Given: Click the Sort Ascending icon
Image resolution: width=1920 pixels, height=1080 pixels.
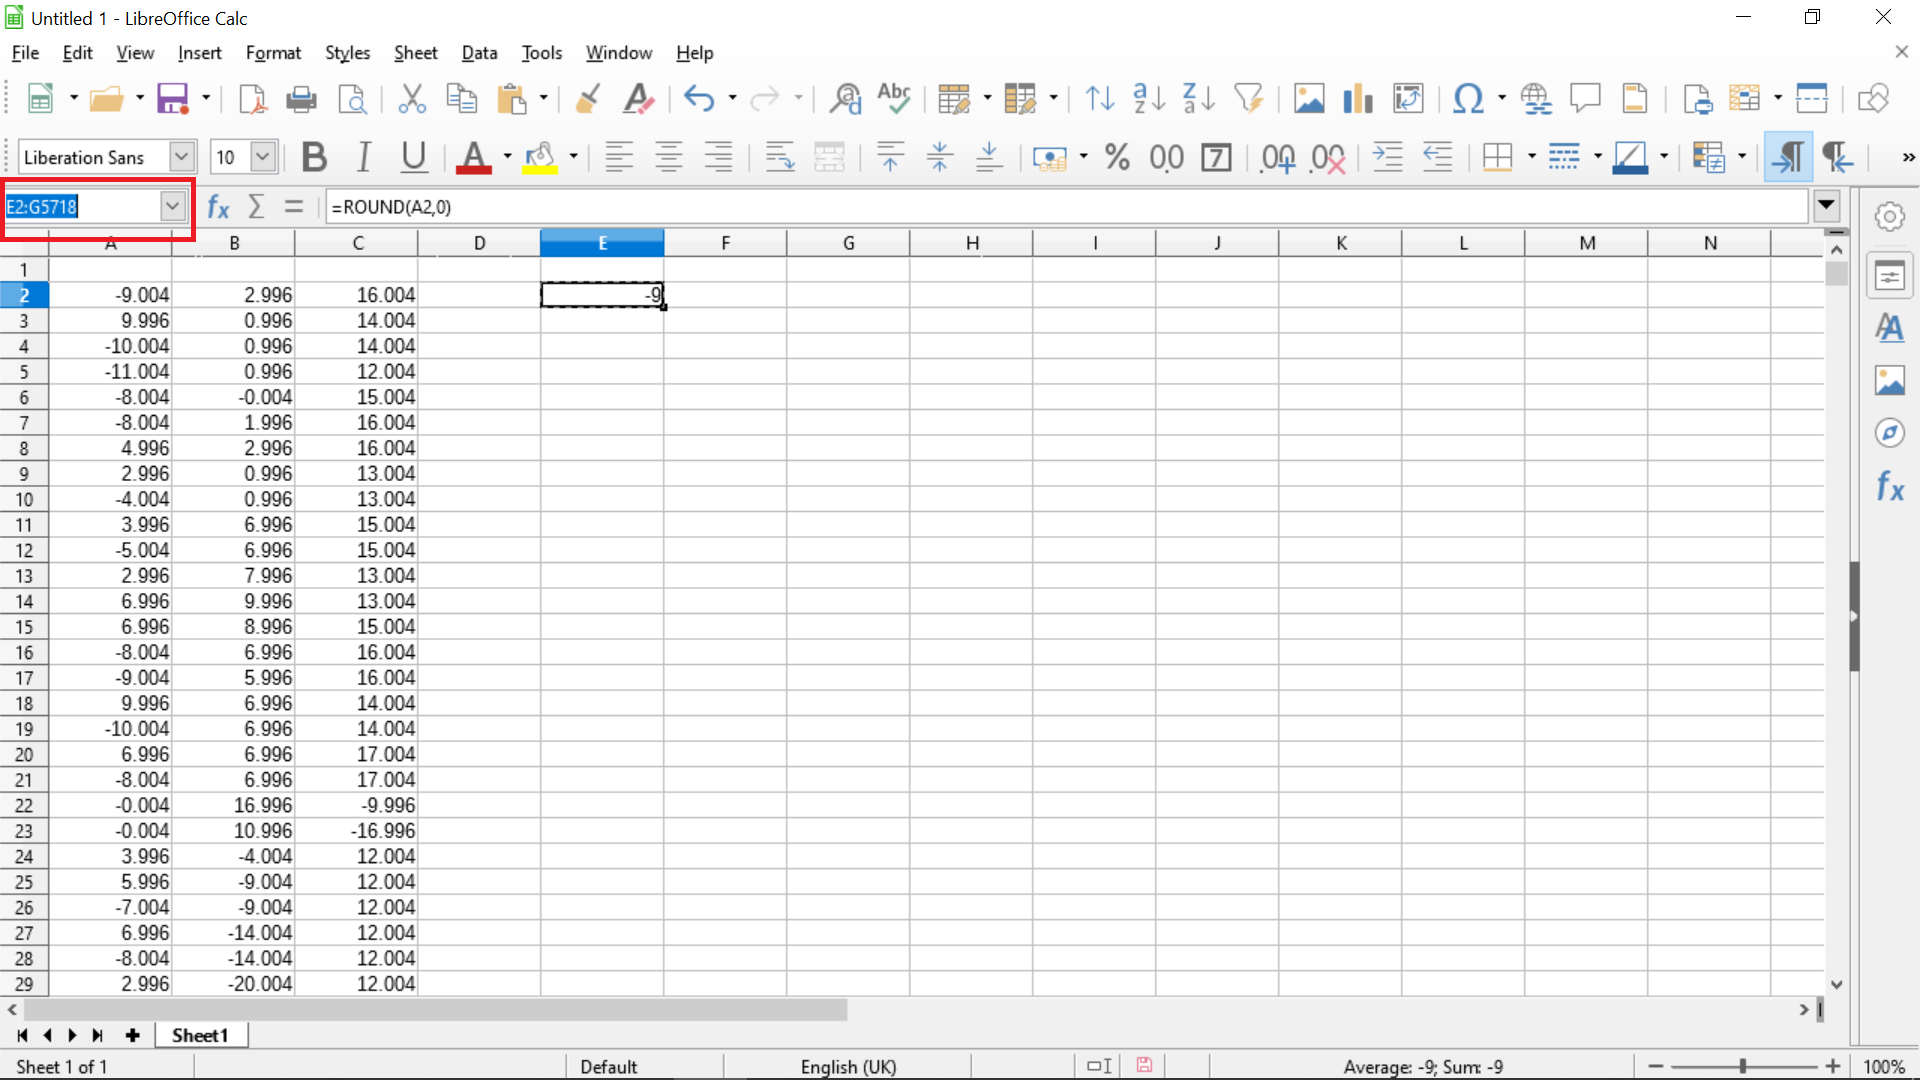Looking at the screenshot, I should [x=1148, y=98].
